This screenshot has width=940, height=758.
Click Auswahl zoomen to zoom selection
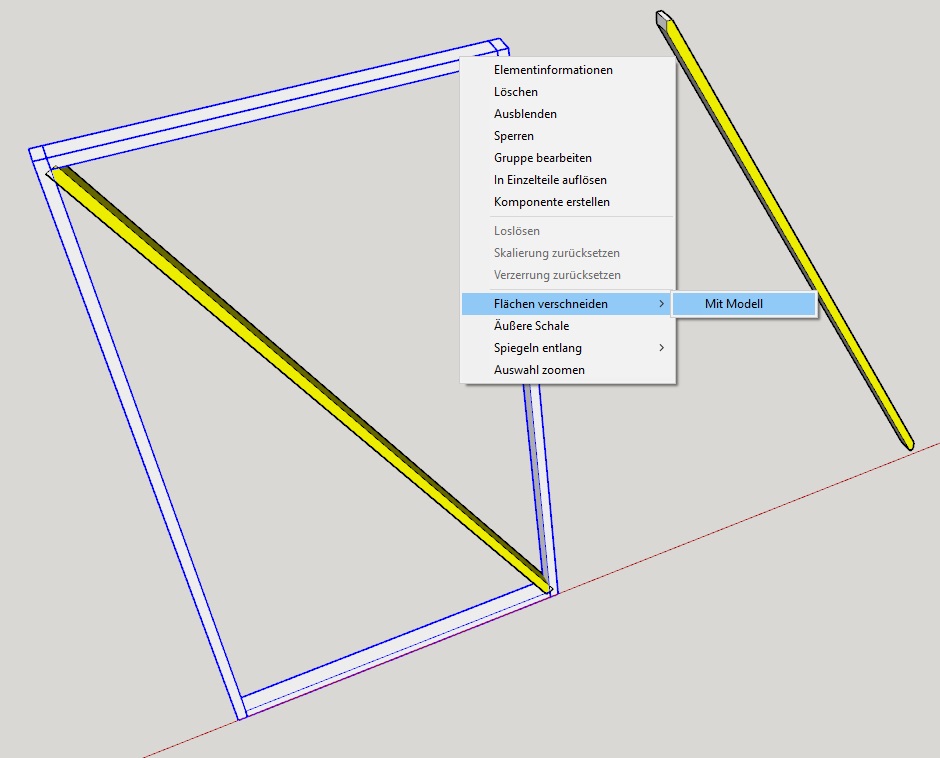point(539,370)
